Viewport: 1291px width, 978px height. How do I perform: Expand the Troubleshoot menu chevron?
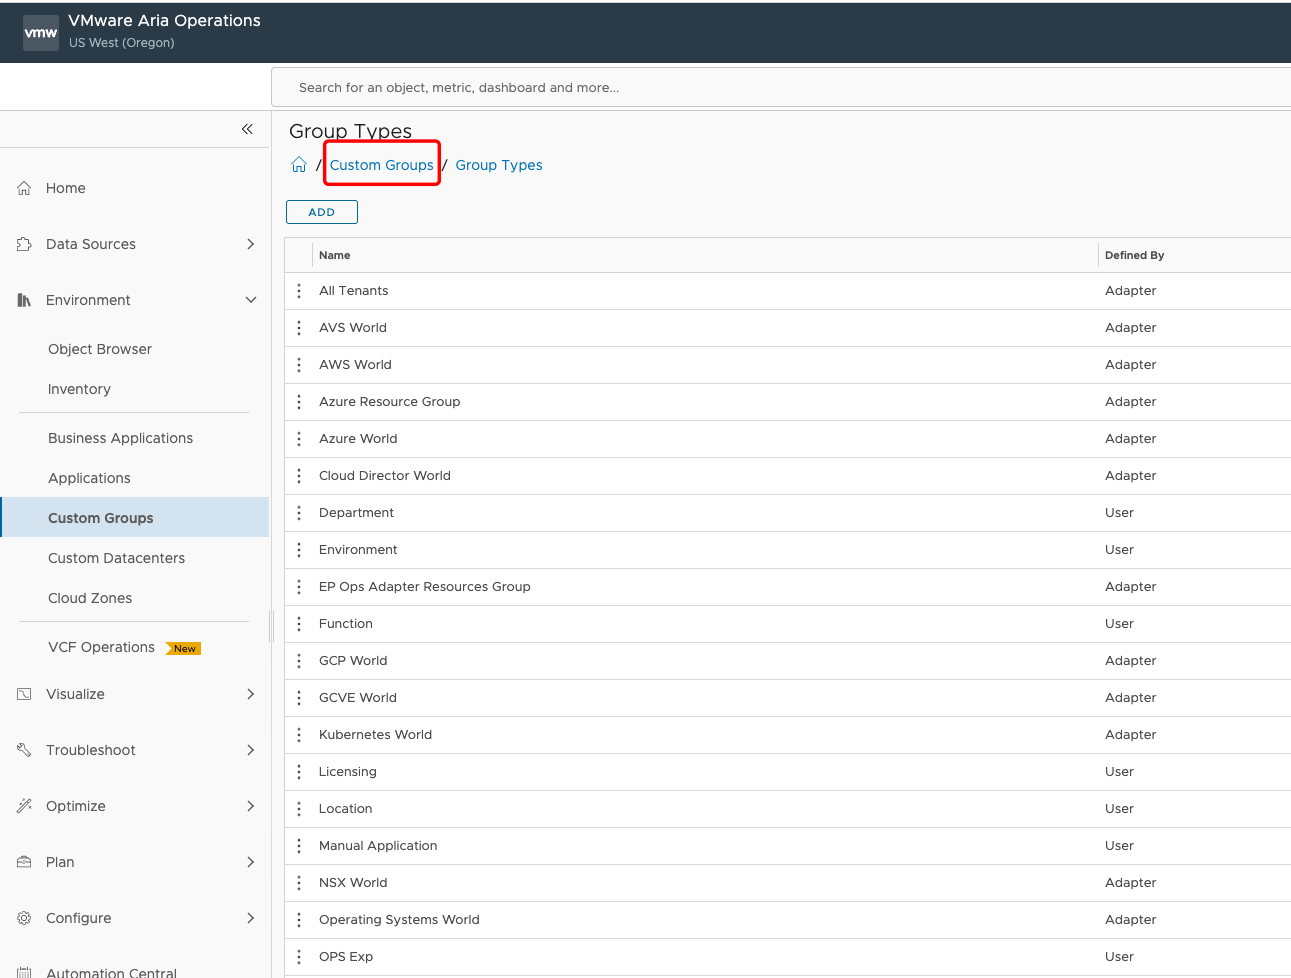tap(250, 750)
